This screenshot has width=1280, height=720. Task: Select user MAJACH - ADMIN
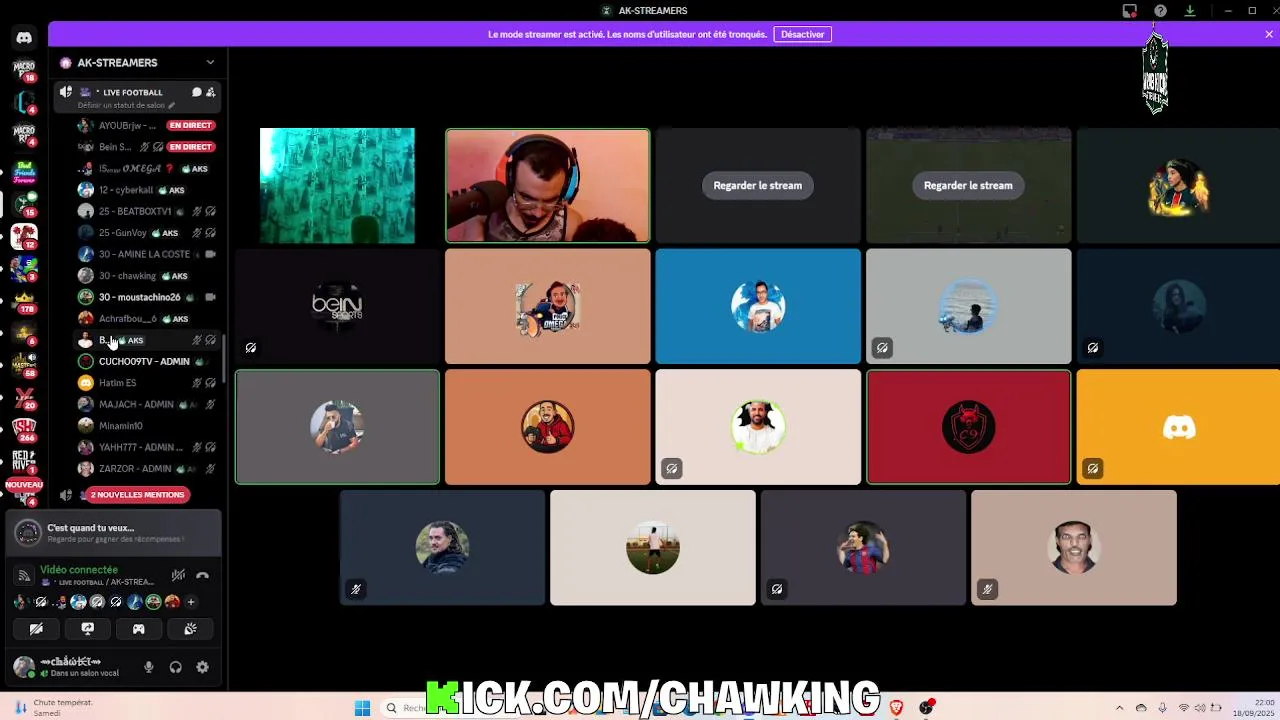147,404
